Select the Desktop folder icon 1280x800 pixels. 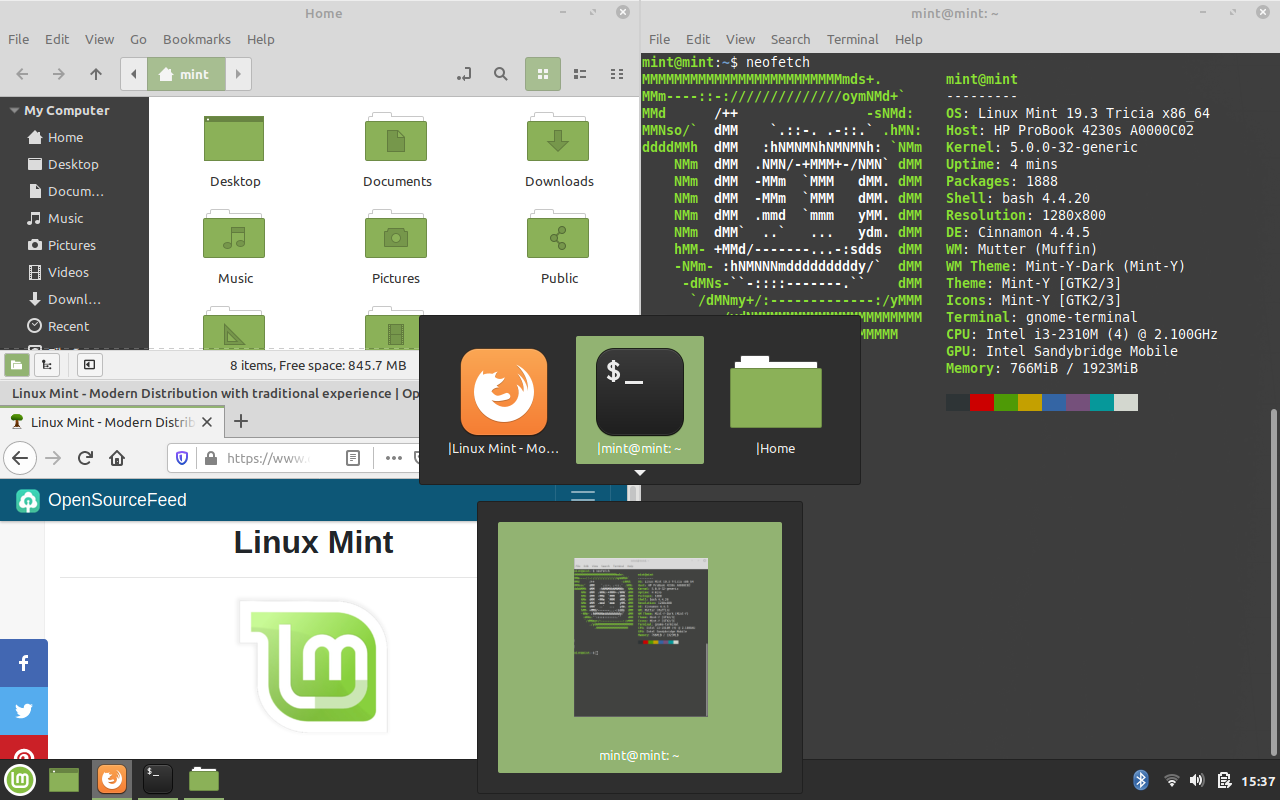coord(234,139)
